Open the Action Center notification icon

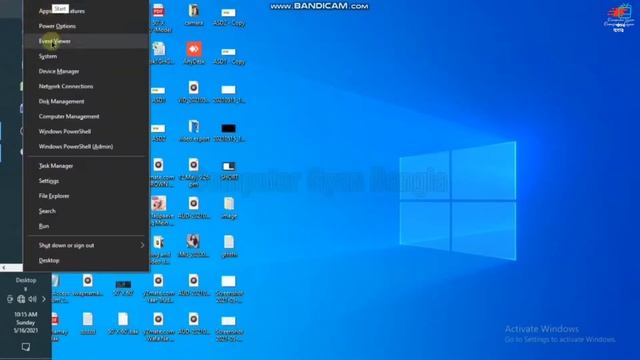(x=26, y=347)
